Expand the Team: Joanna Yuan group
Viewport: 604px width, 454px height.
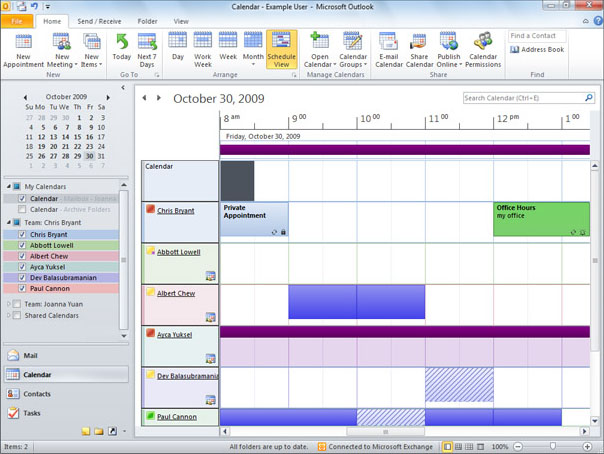pos(9,304)
